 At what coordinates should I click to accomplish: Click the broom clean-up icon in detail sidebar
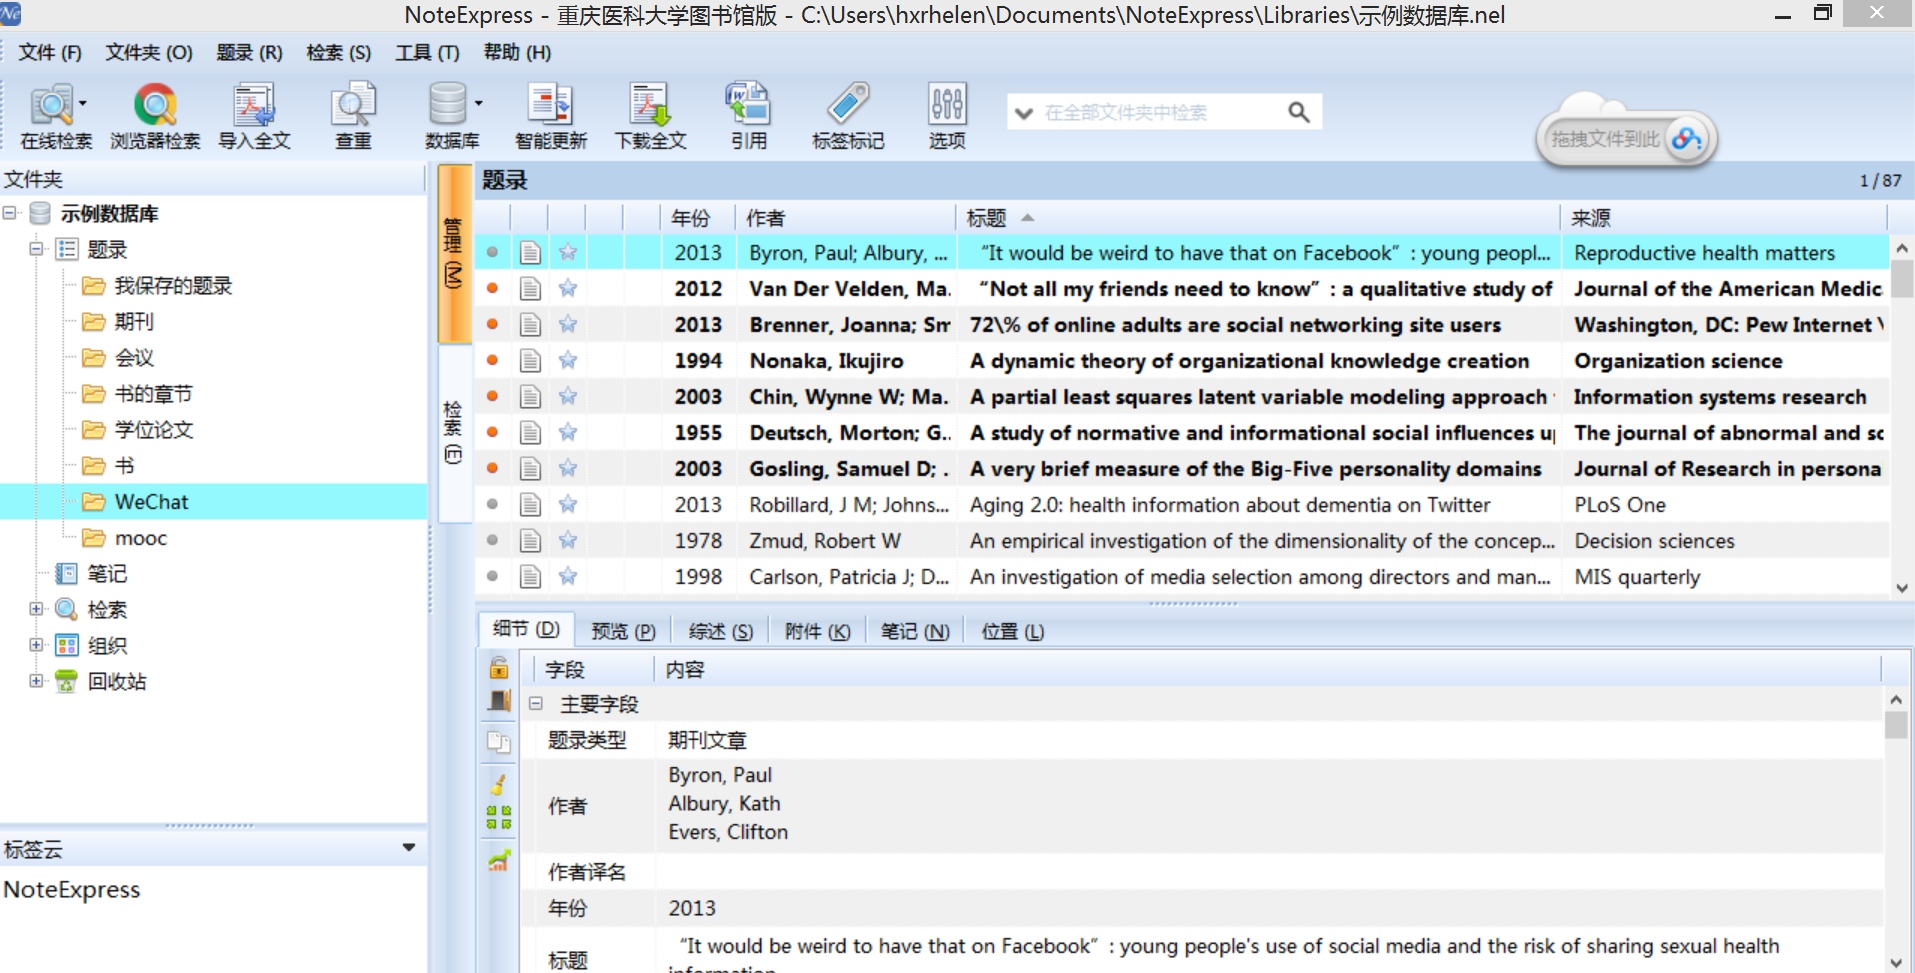pos(498,784)
